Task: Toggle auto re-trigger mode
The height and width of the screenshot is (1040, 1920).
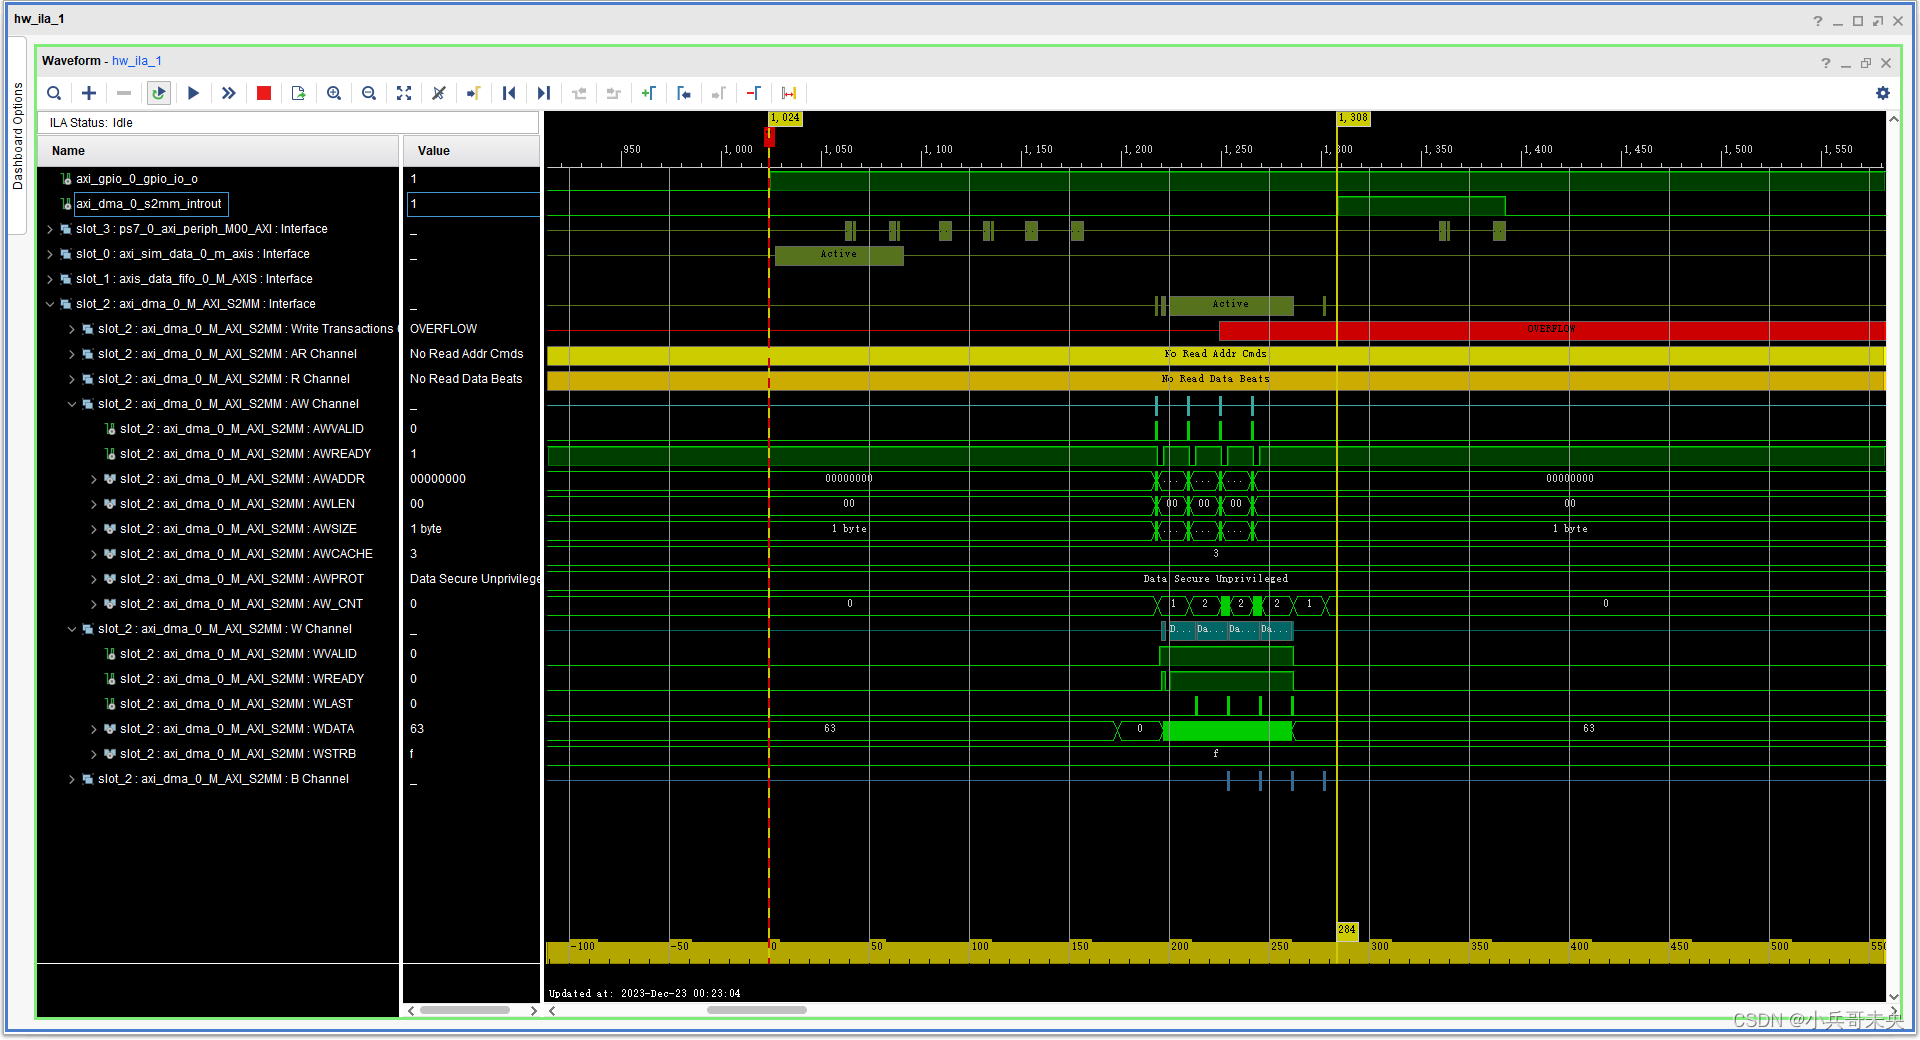Action: [x=159, y=93]
